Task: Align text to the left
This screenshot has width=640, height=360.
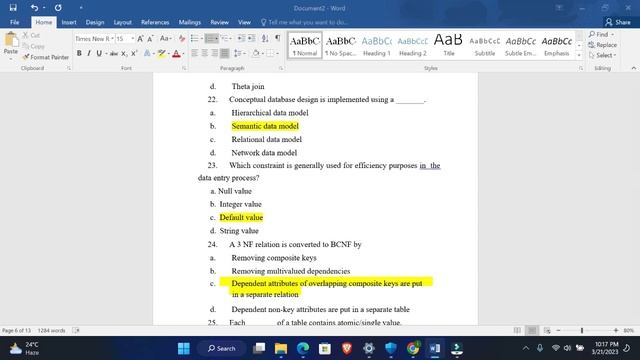Action: pyautogui.click(x=195, y=53)
